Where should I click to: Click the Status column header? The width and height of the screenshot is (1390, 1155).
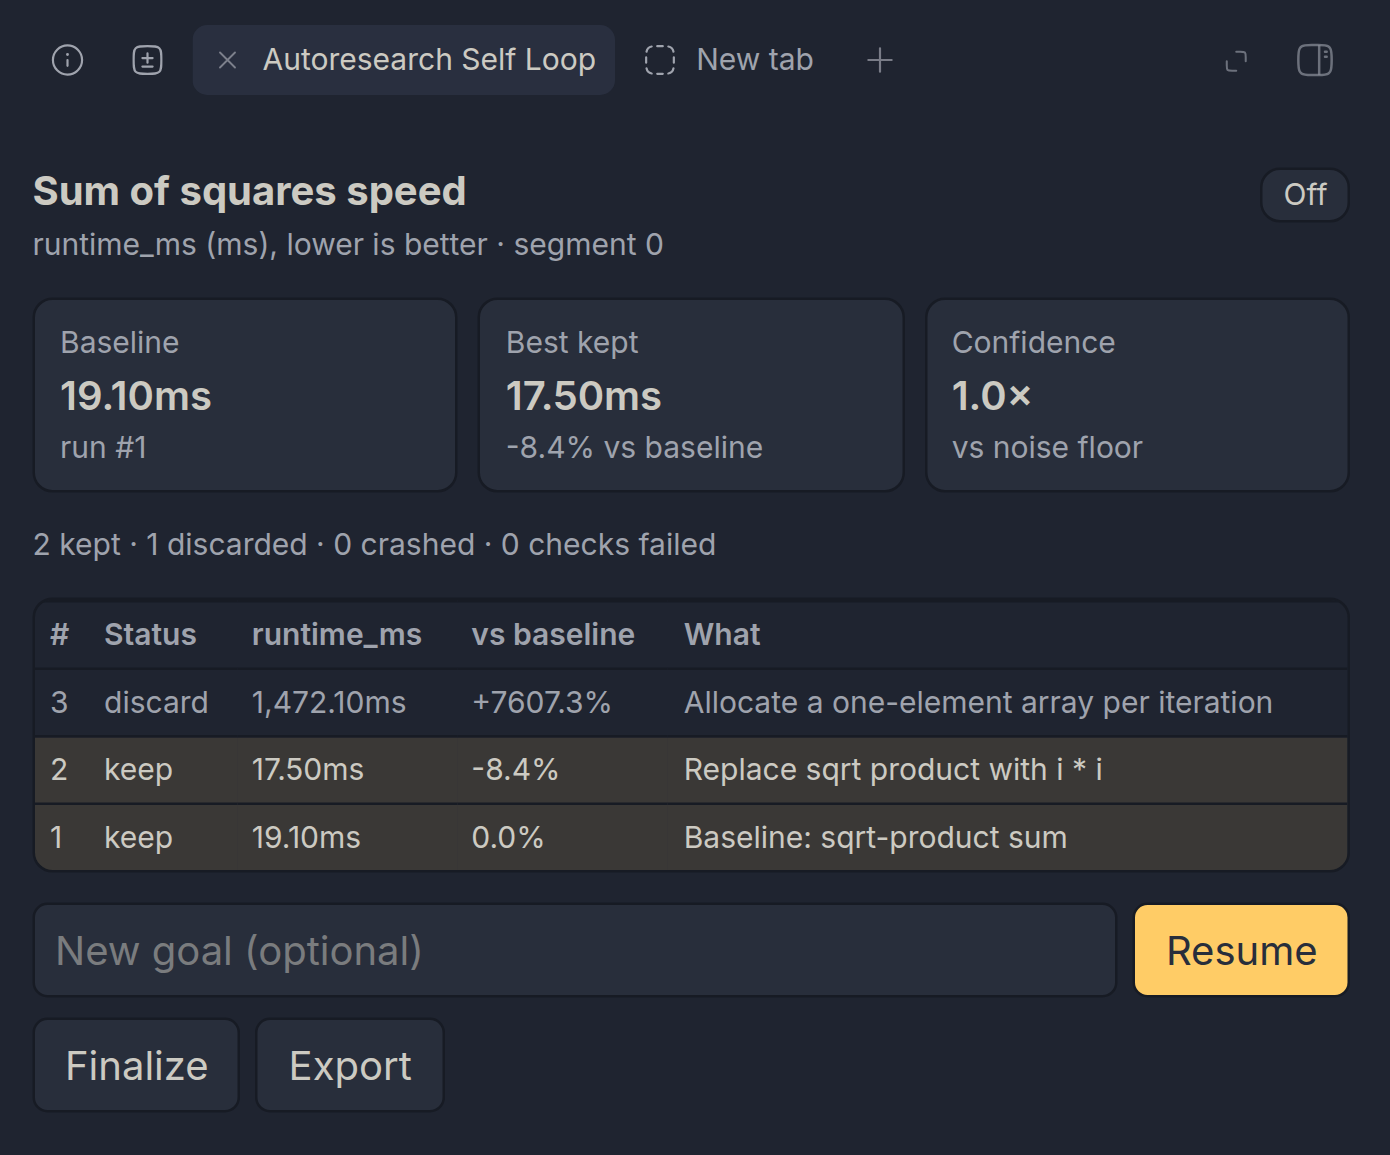tap(150, 634)
